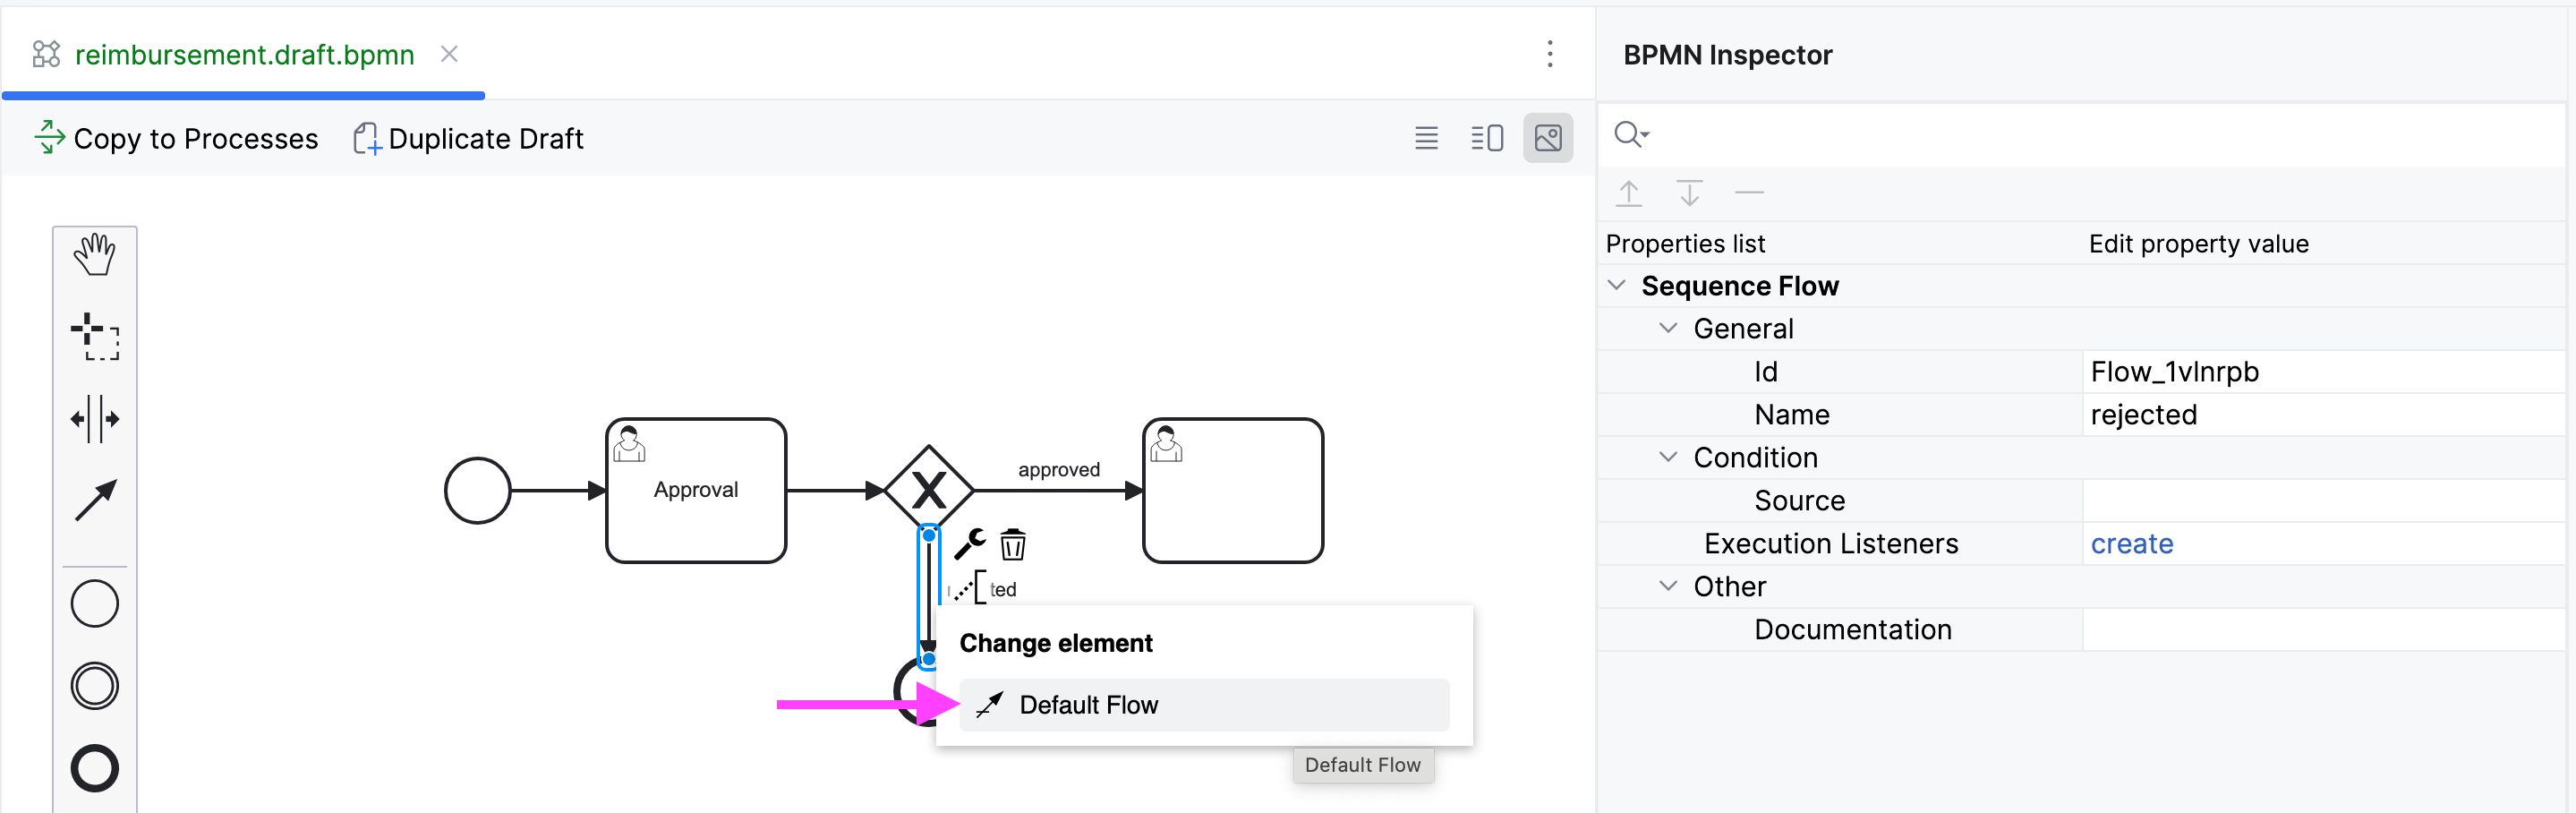The image size is (2576, 813).
Task: Delete the selected sequence flow via trash icon
Action: (x=1013, y=546)
